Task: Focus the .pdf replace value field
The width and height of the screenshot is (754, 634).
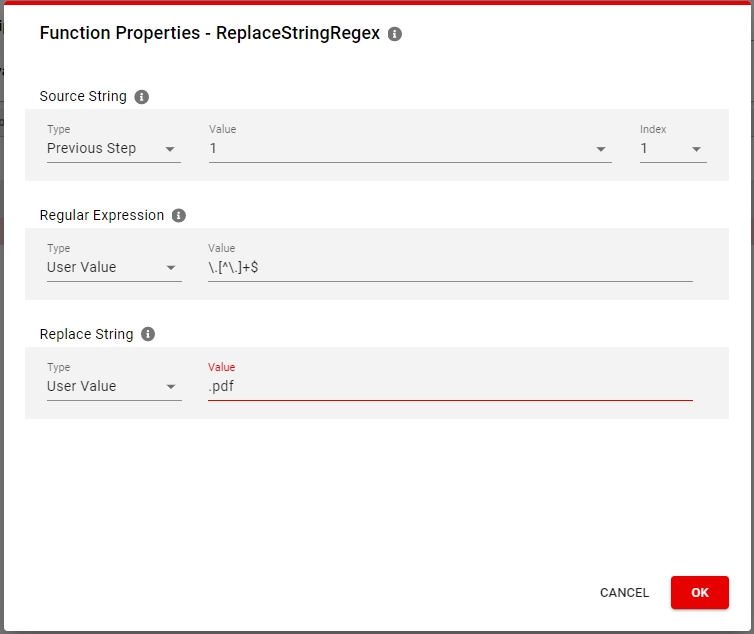Action: click(x=450, y=387)
